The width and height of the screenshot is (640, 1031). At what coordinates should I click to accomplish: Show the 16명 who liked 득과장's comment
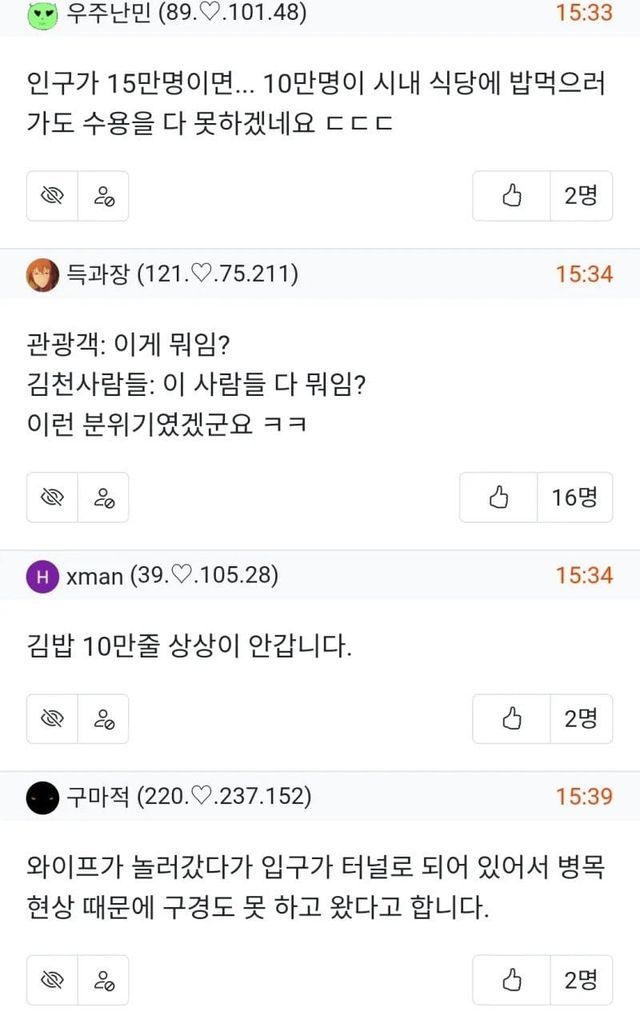(574, 497)
